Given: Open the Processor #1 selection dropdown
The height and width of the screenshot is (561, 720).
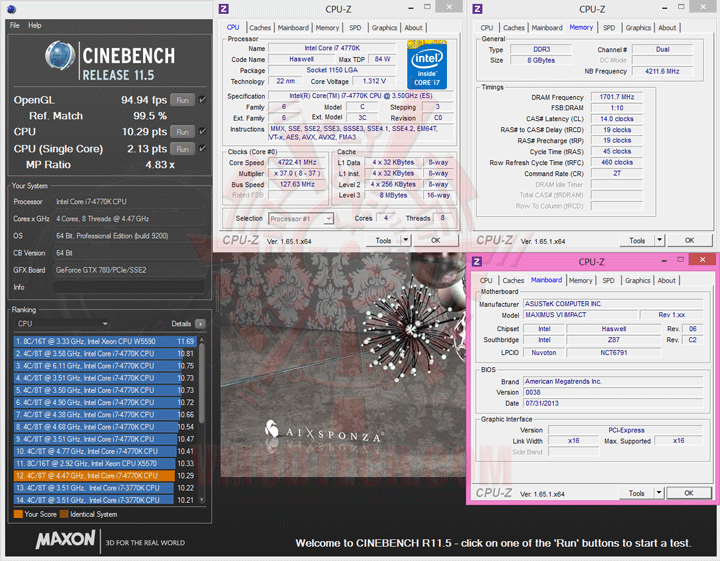Looking at the screenshot, I should coord(301,219).
